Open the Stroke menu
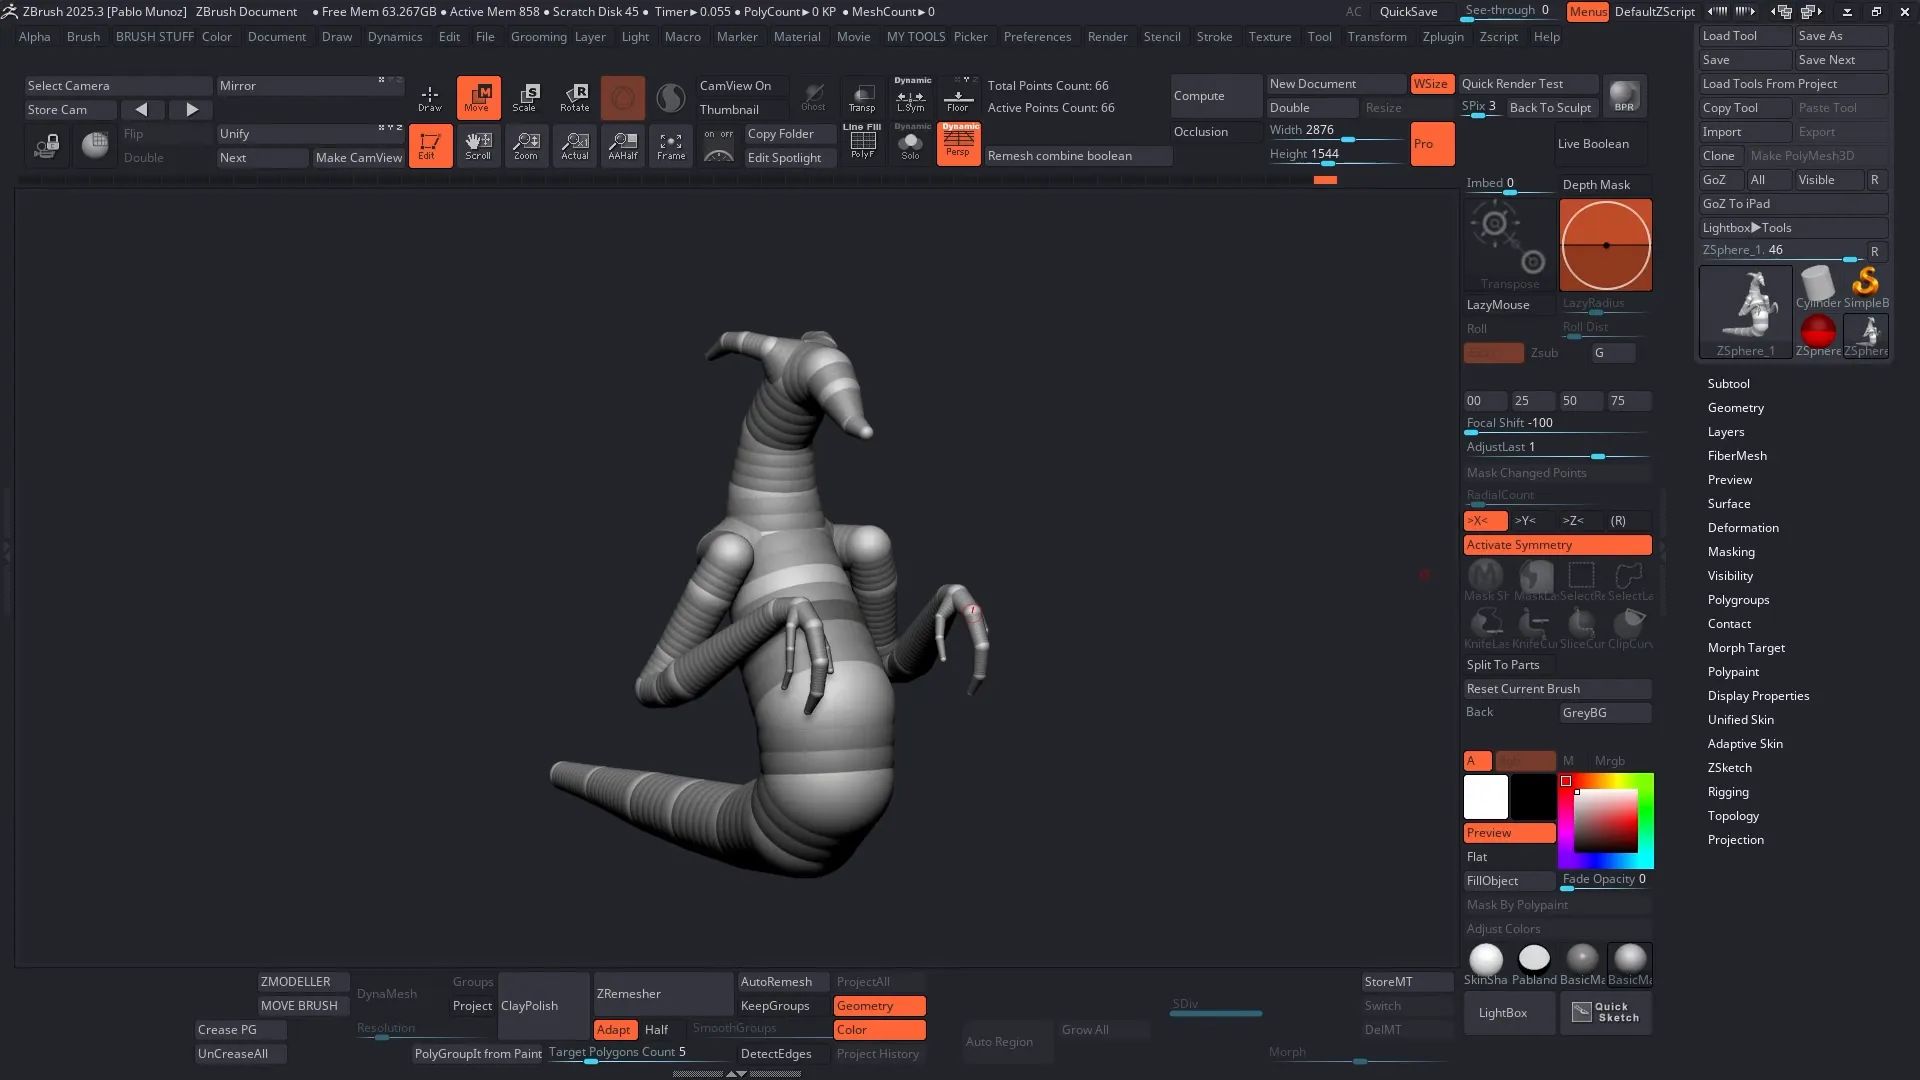Screen dimensions: 1920x1080 pyautogui.click(x=1214, y=37)
